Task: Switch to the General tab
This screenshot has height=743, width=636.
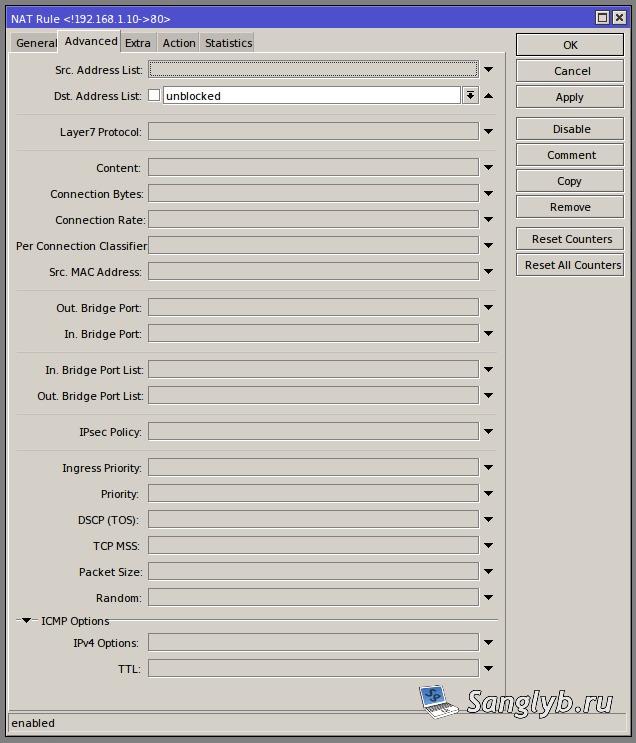Action: (x=34, y=43)
